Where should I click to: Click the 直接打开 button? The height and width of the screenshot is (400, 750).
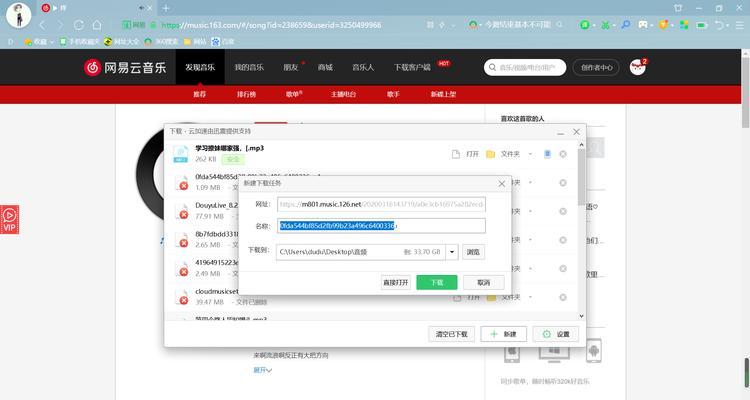click(x=396, y=282)
